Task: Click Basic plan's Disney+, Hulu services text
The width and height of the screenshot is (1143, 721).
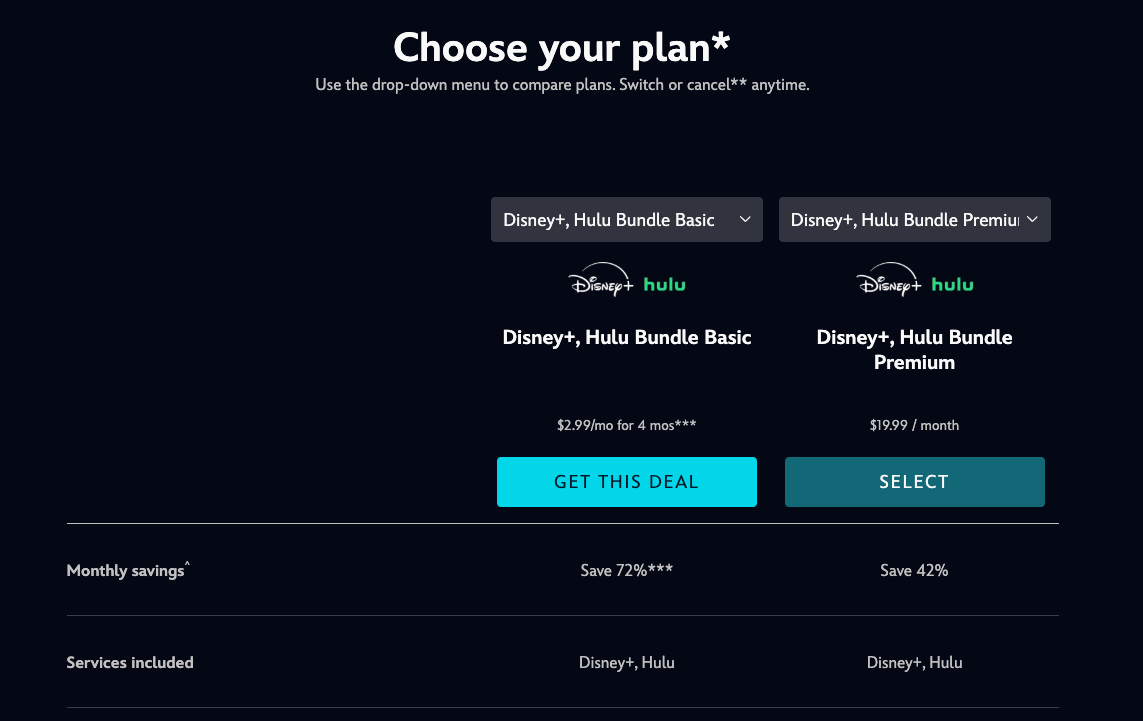Action: 627,662
